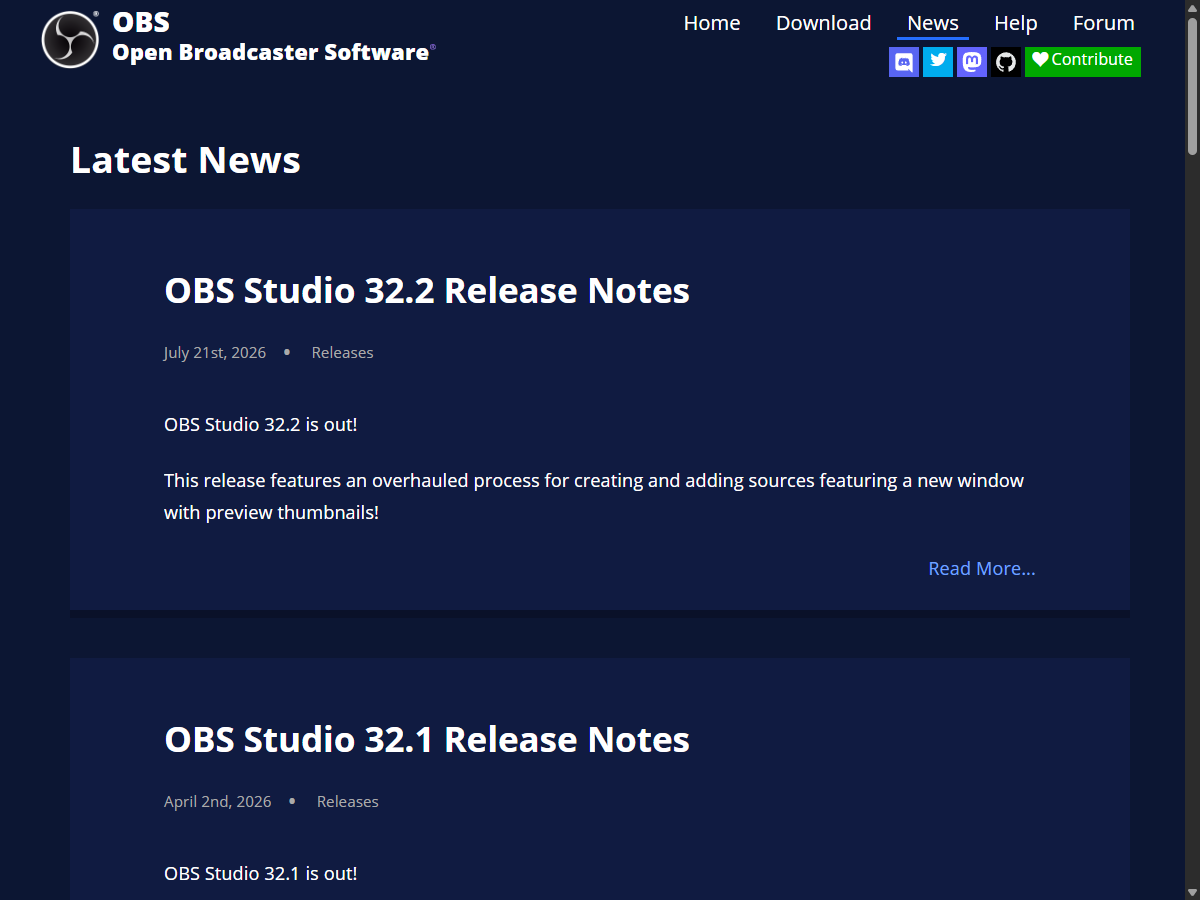Open OBS Studio 32.1 Release Notes headline
Image resolution: width=1200 pixels, height=900 pixels.
pyautogui.click(x=427, y=739)
